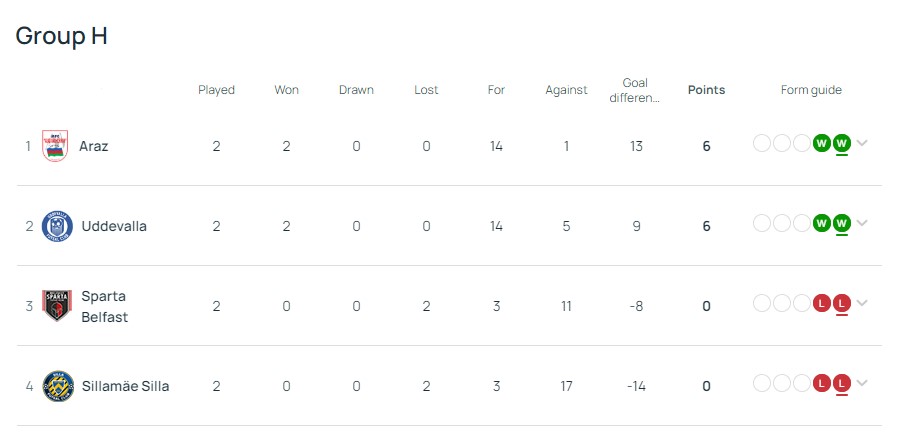This screenshot has height=442, width=898.
Task: Click Araz's latest underlined win badge
Action: [x=842, y=143]
